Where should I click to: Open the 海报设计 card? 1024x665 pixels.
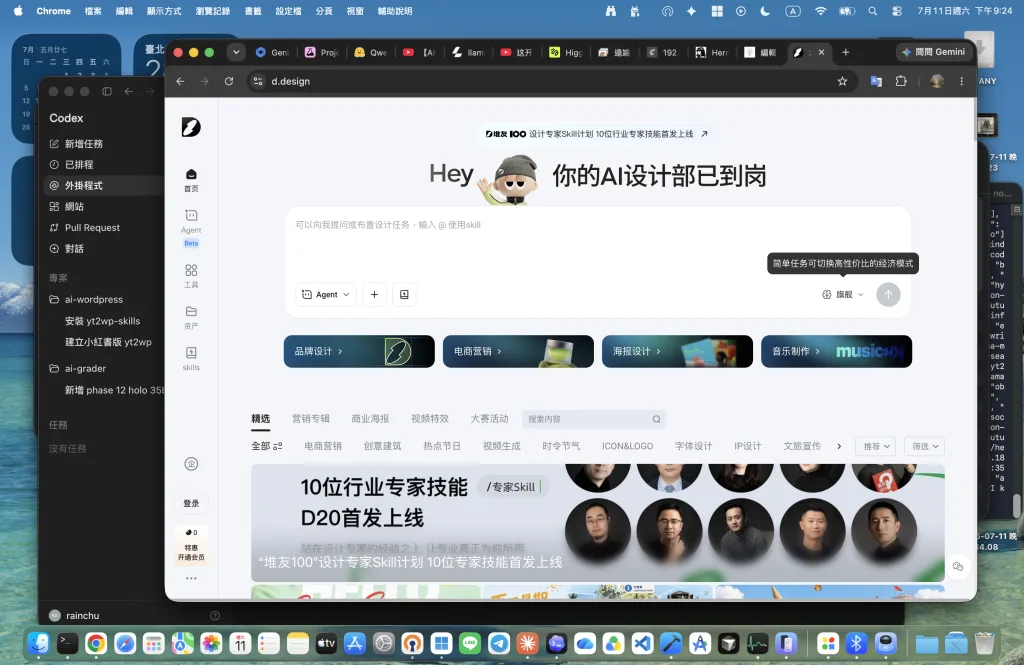pyautogui.click(x=677, y=351)
